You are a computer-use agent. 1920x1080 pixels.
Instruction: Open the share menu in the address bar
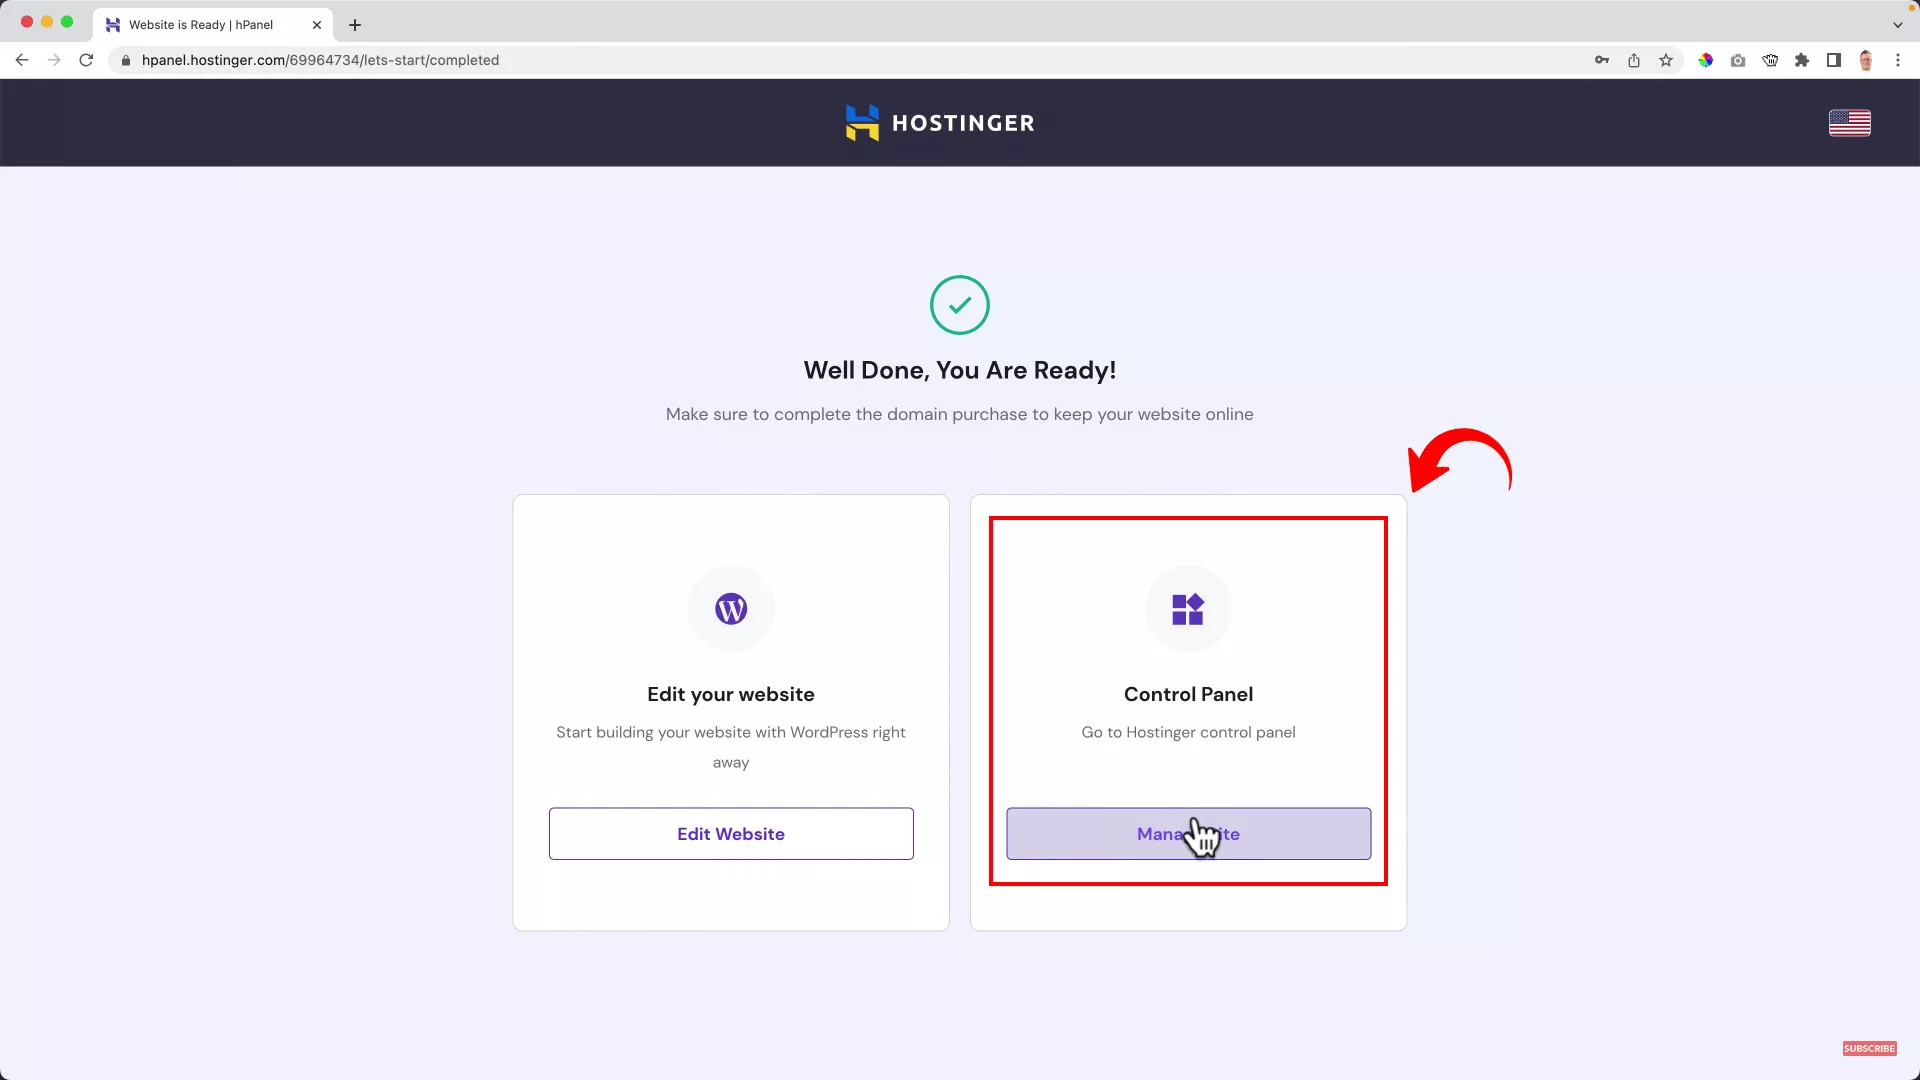point(1634,60)
